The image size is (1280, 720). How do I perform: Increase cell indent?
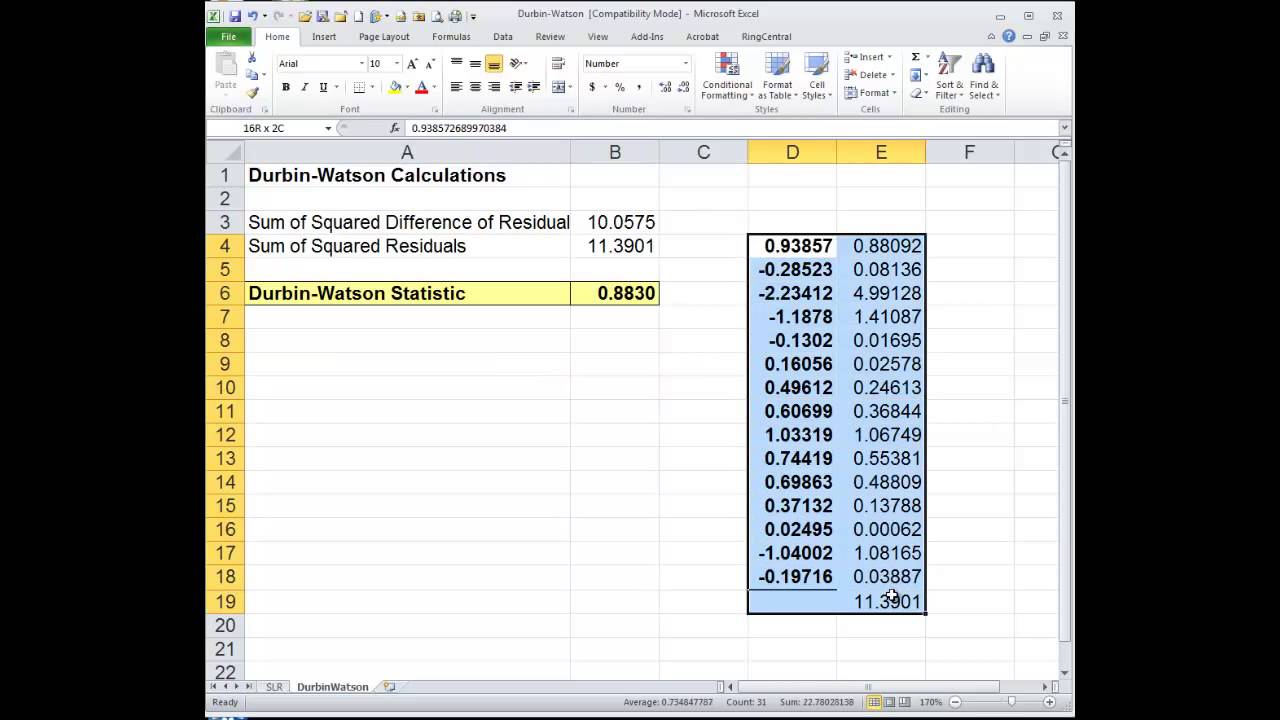534,87
